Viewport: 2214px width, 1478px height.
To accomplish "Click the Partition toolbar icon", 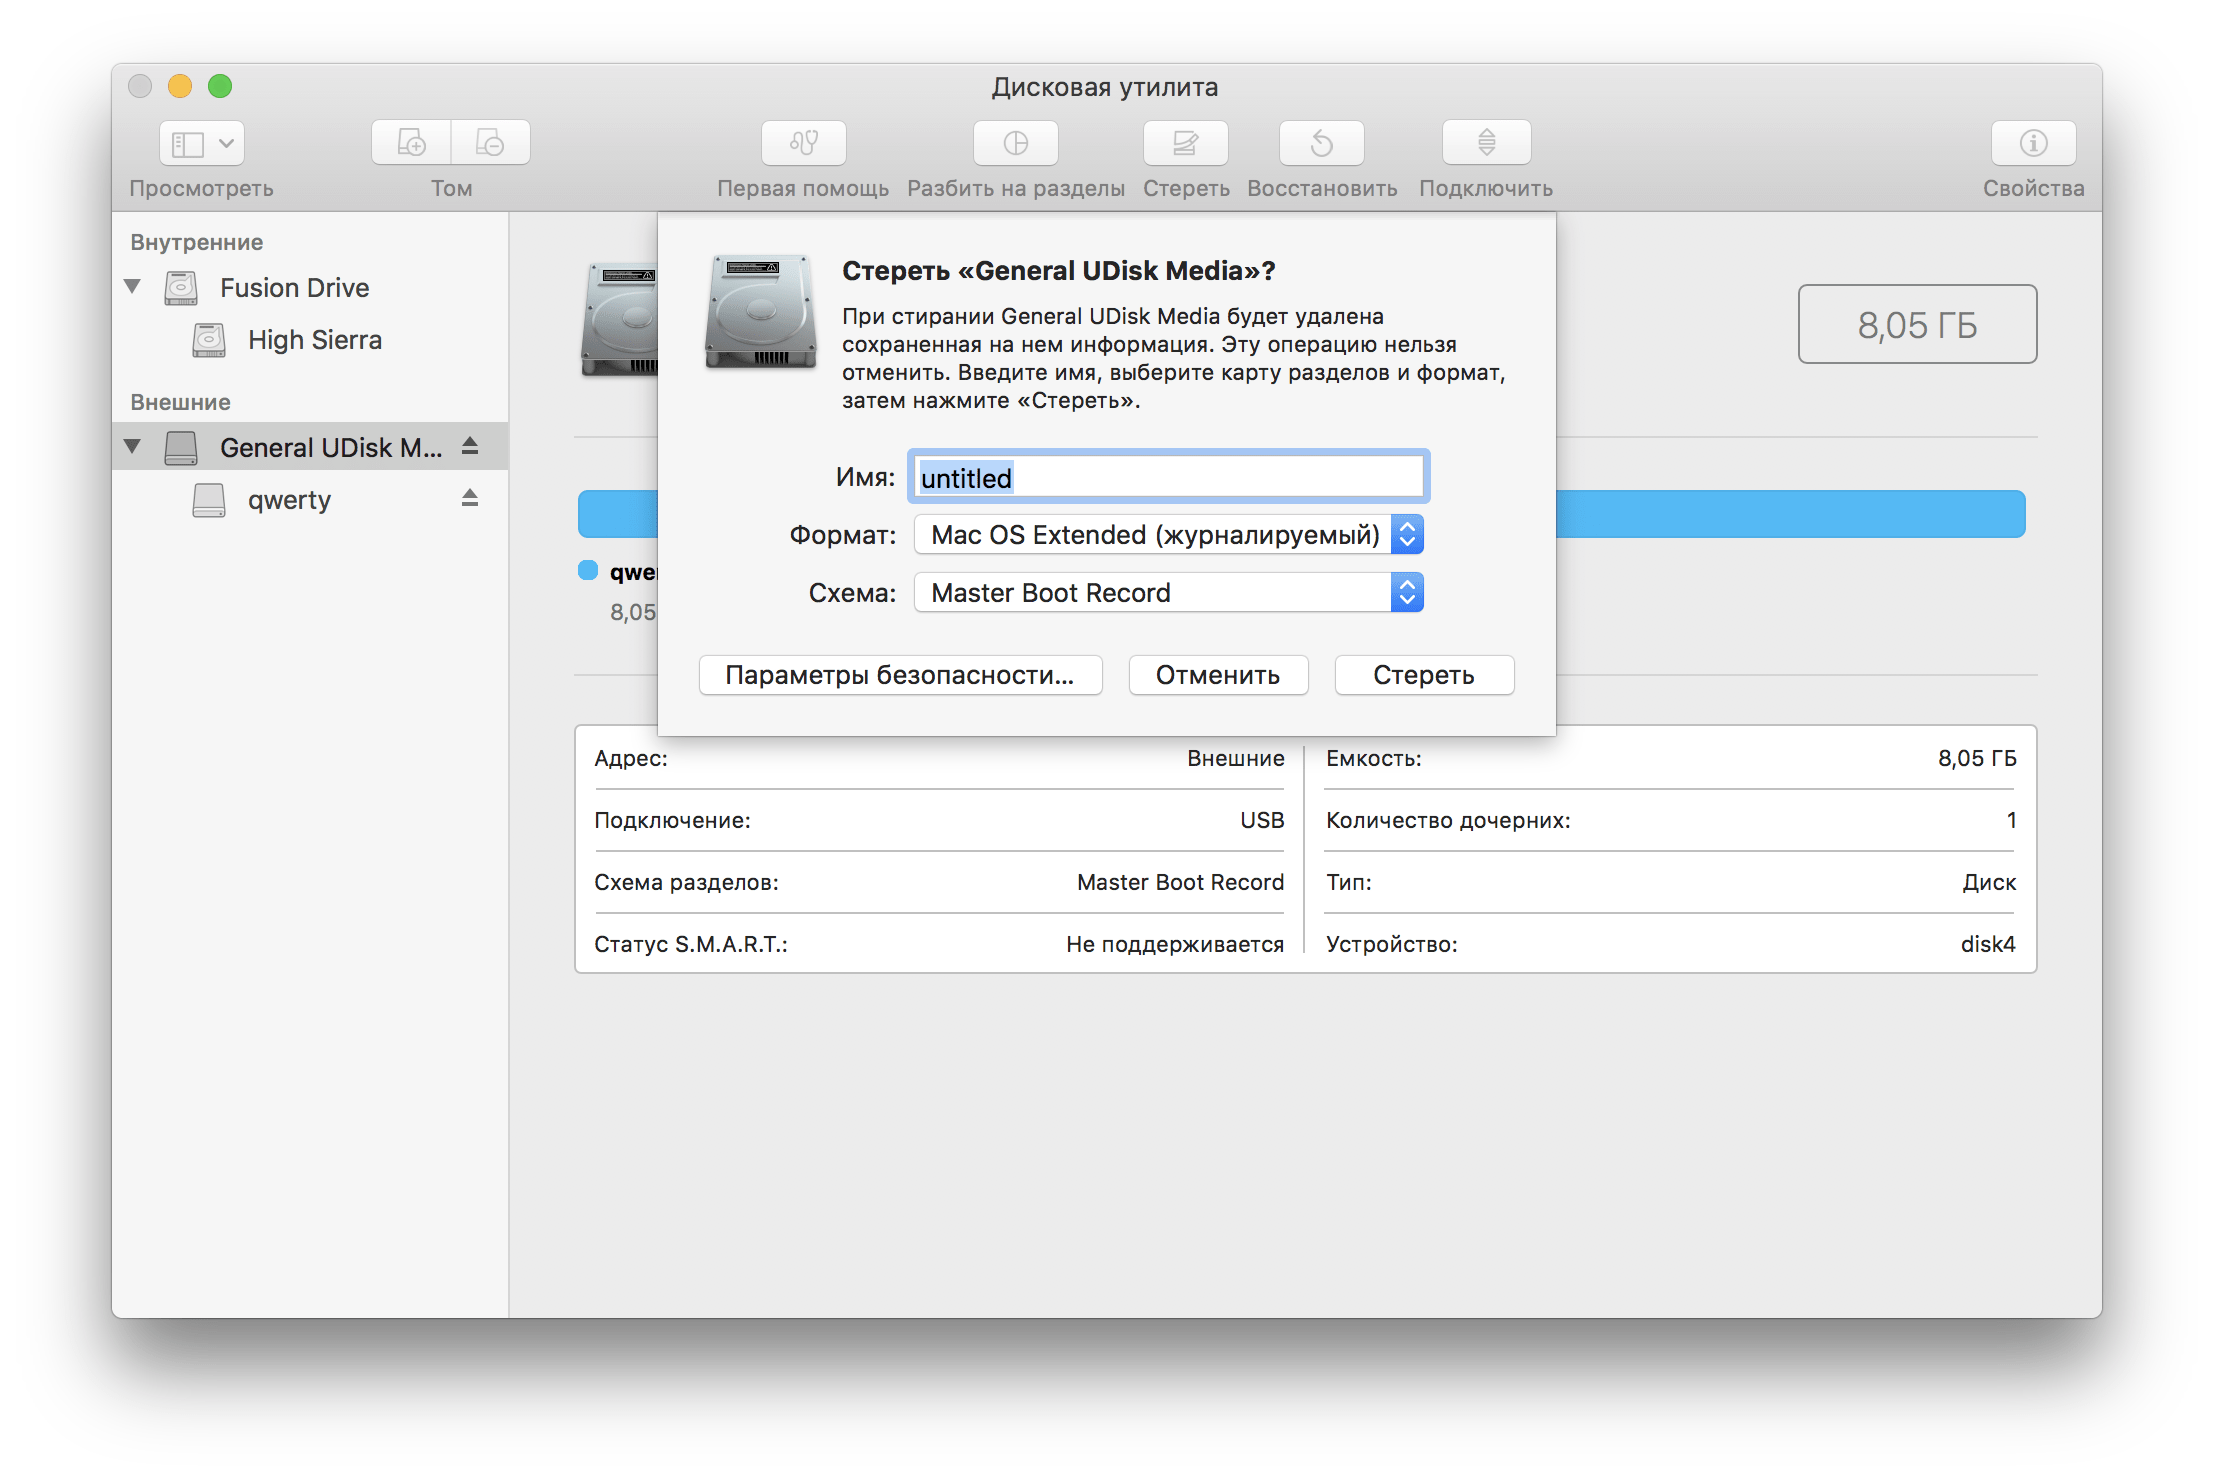I will pyautogui.click(x=1015, y=143).
